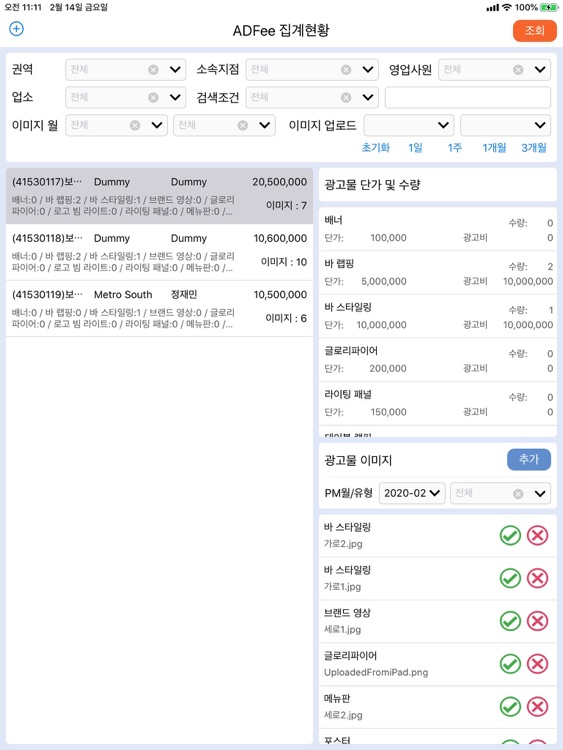Tap the 이미지 : 6 count label
The image size is (563, 750).
[x=286, y=318]
